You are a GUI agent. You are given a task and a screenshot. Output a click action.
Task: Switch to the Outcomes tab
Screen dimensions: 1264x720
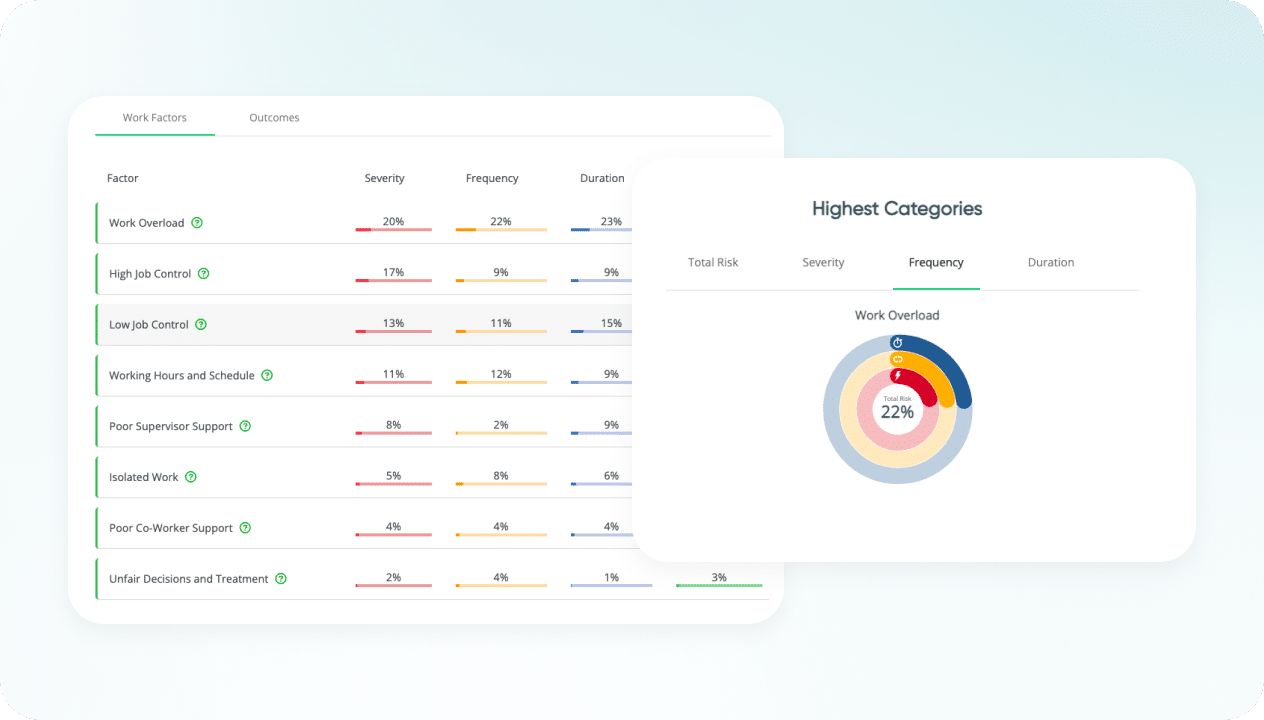click(x=274, y=118)
